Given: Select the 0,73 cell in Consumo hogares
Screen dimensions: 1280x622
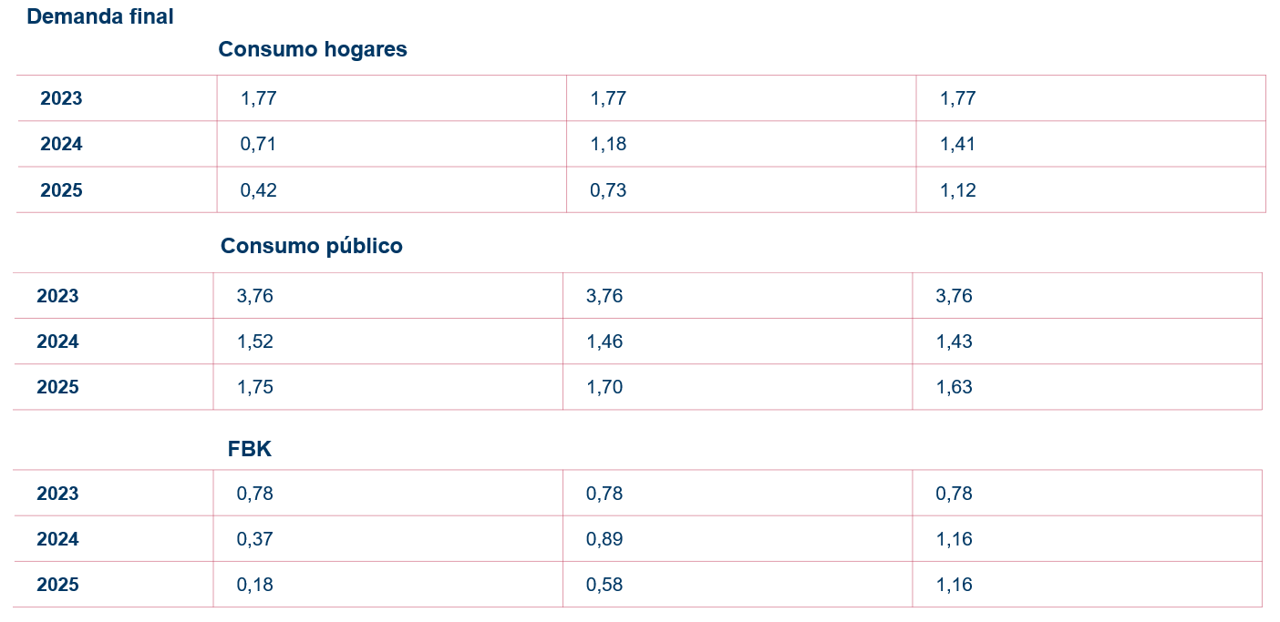Looking at the screenshot, I should (608, 190).
